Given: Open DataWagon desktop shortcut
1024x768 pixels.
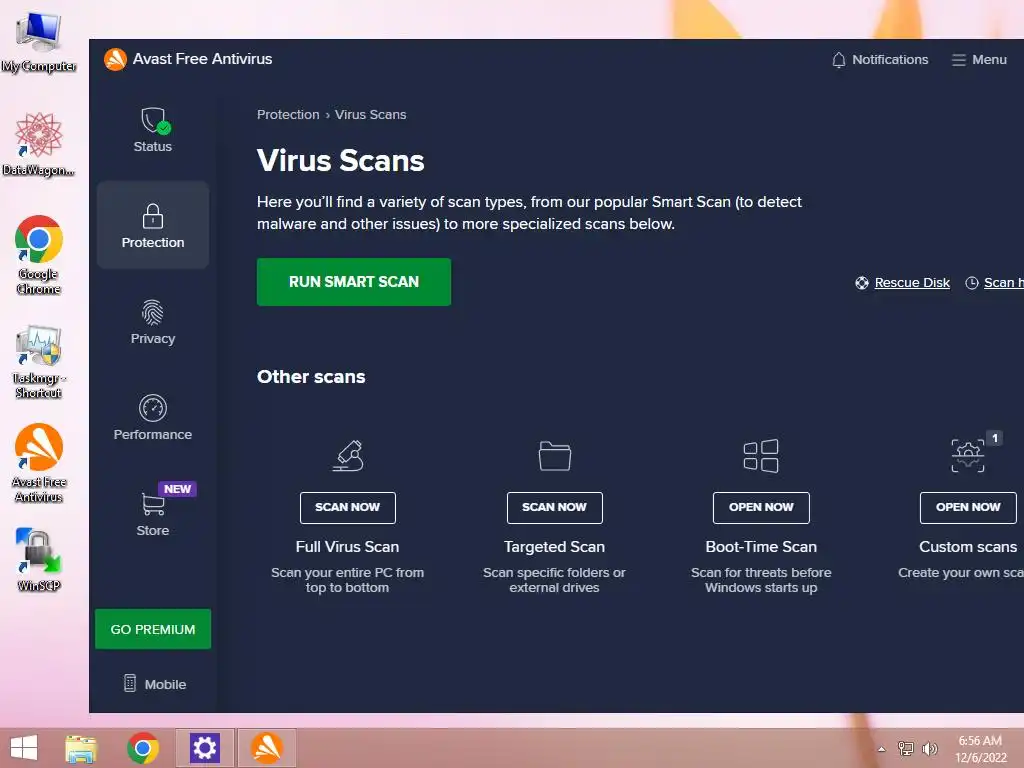Looking at the screenshot, I should click(39, 144).
